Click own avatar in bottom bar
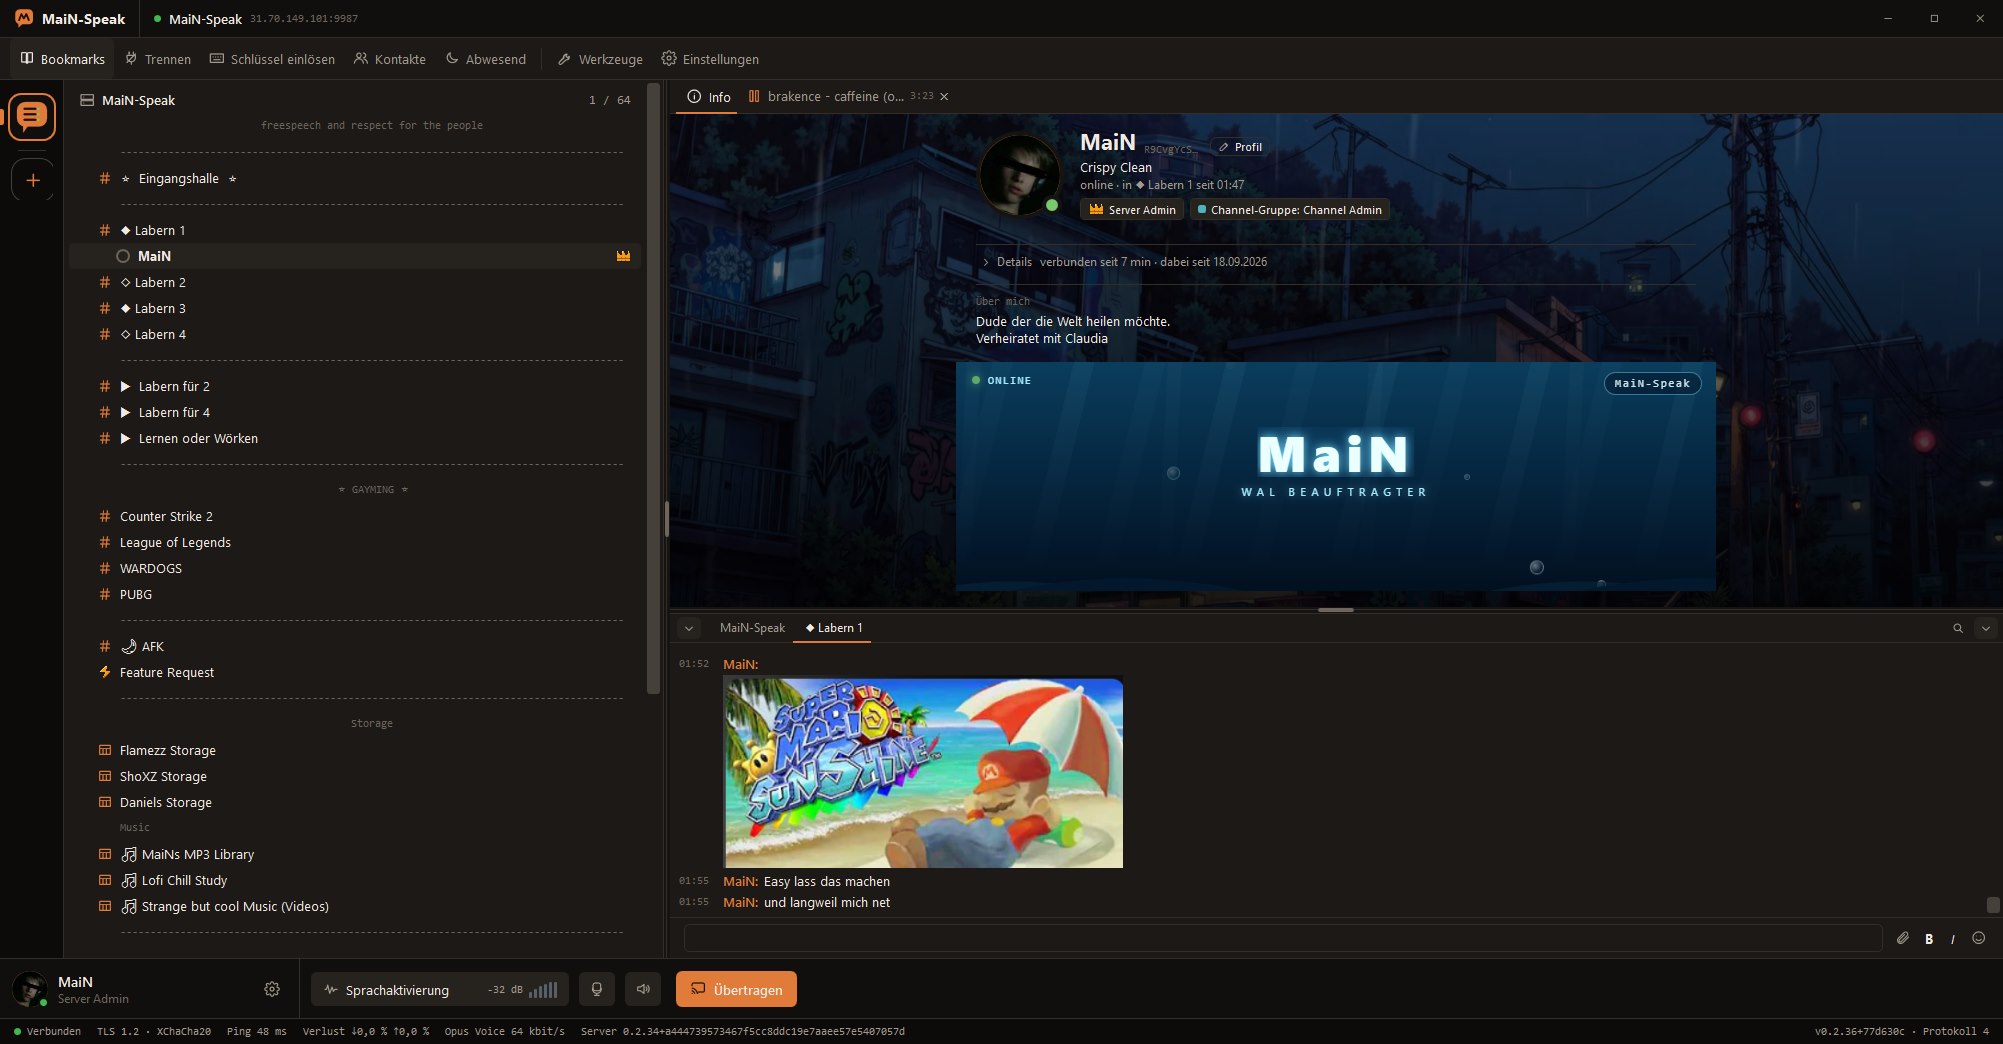This screenshot has width=2003, height=1044. (x=29, y=989)
